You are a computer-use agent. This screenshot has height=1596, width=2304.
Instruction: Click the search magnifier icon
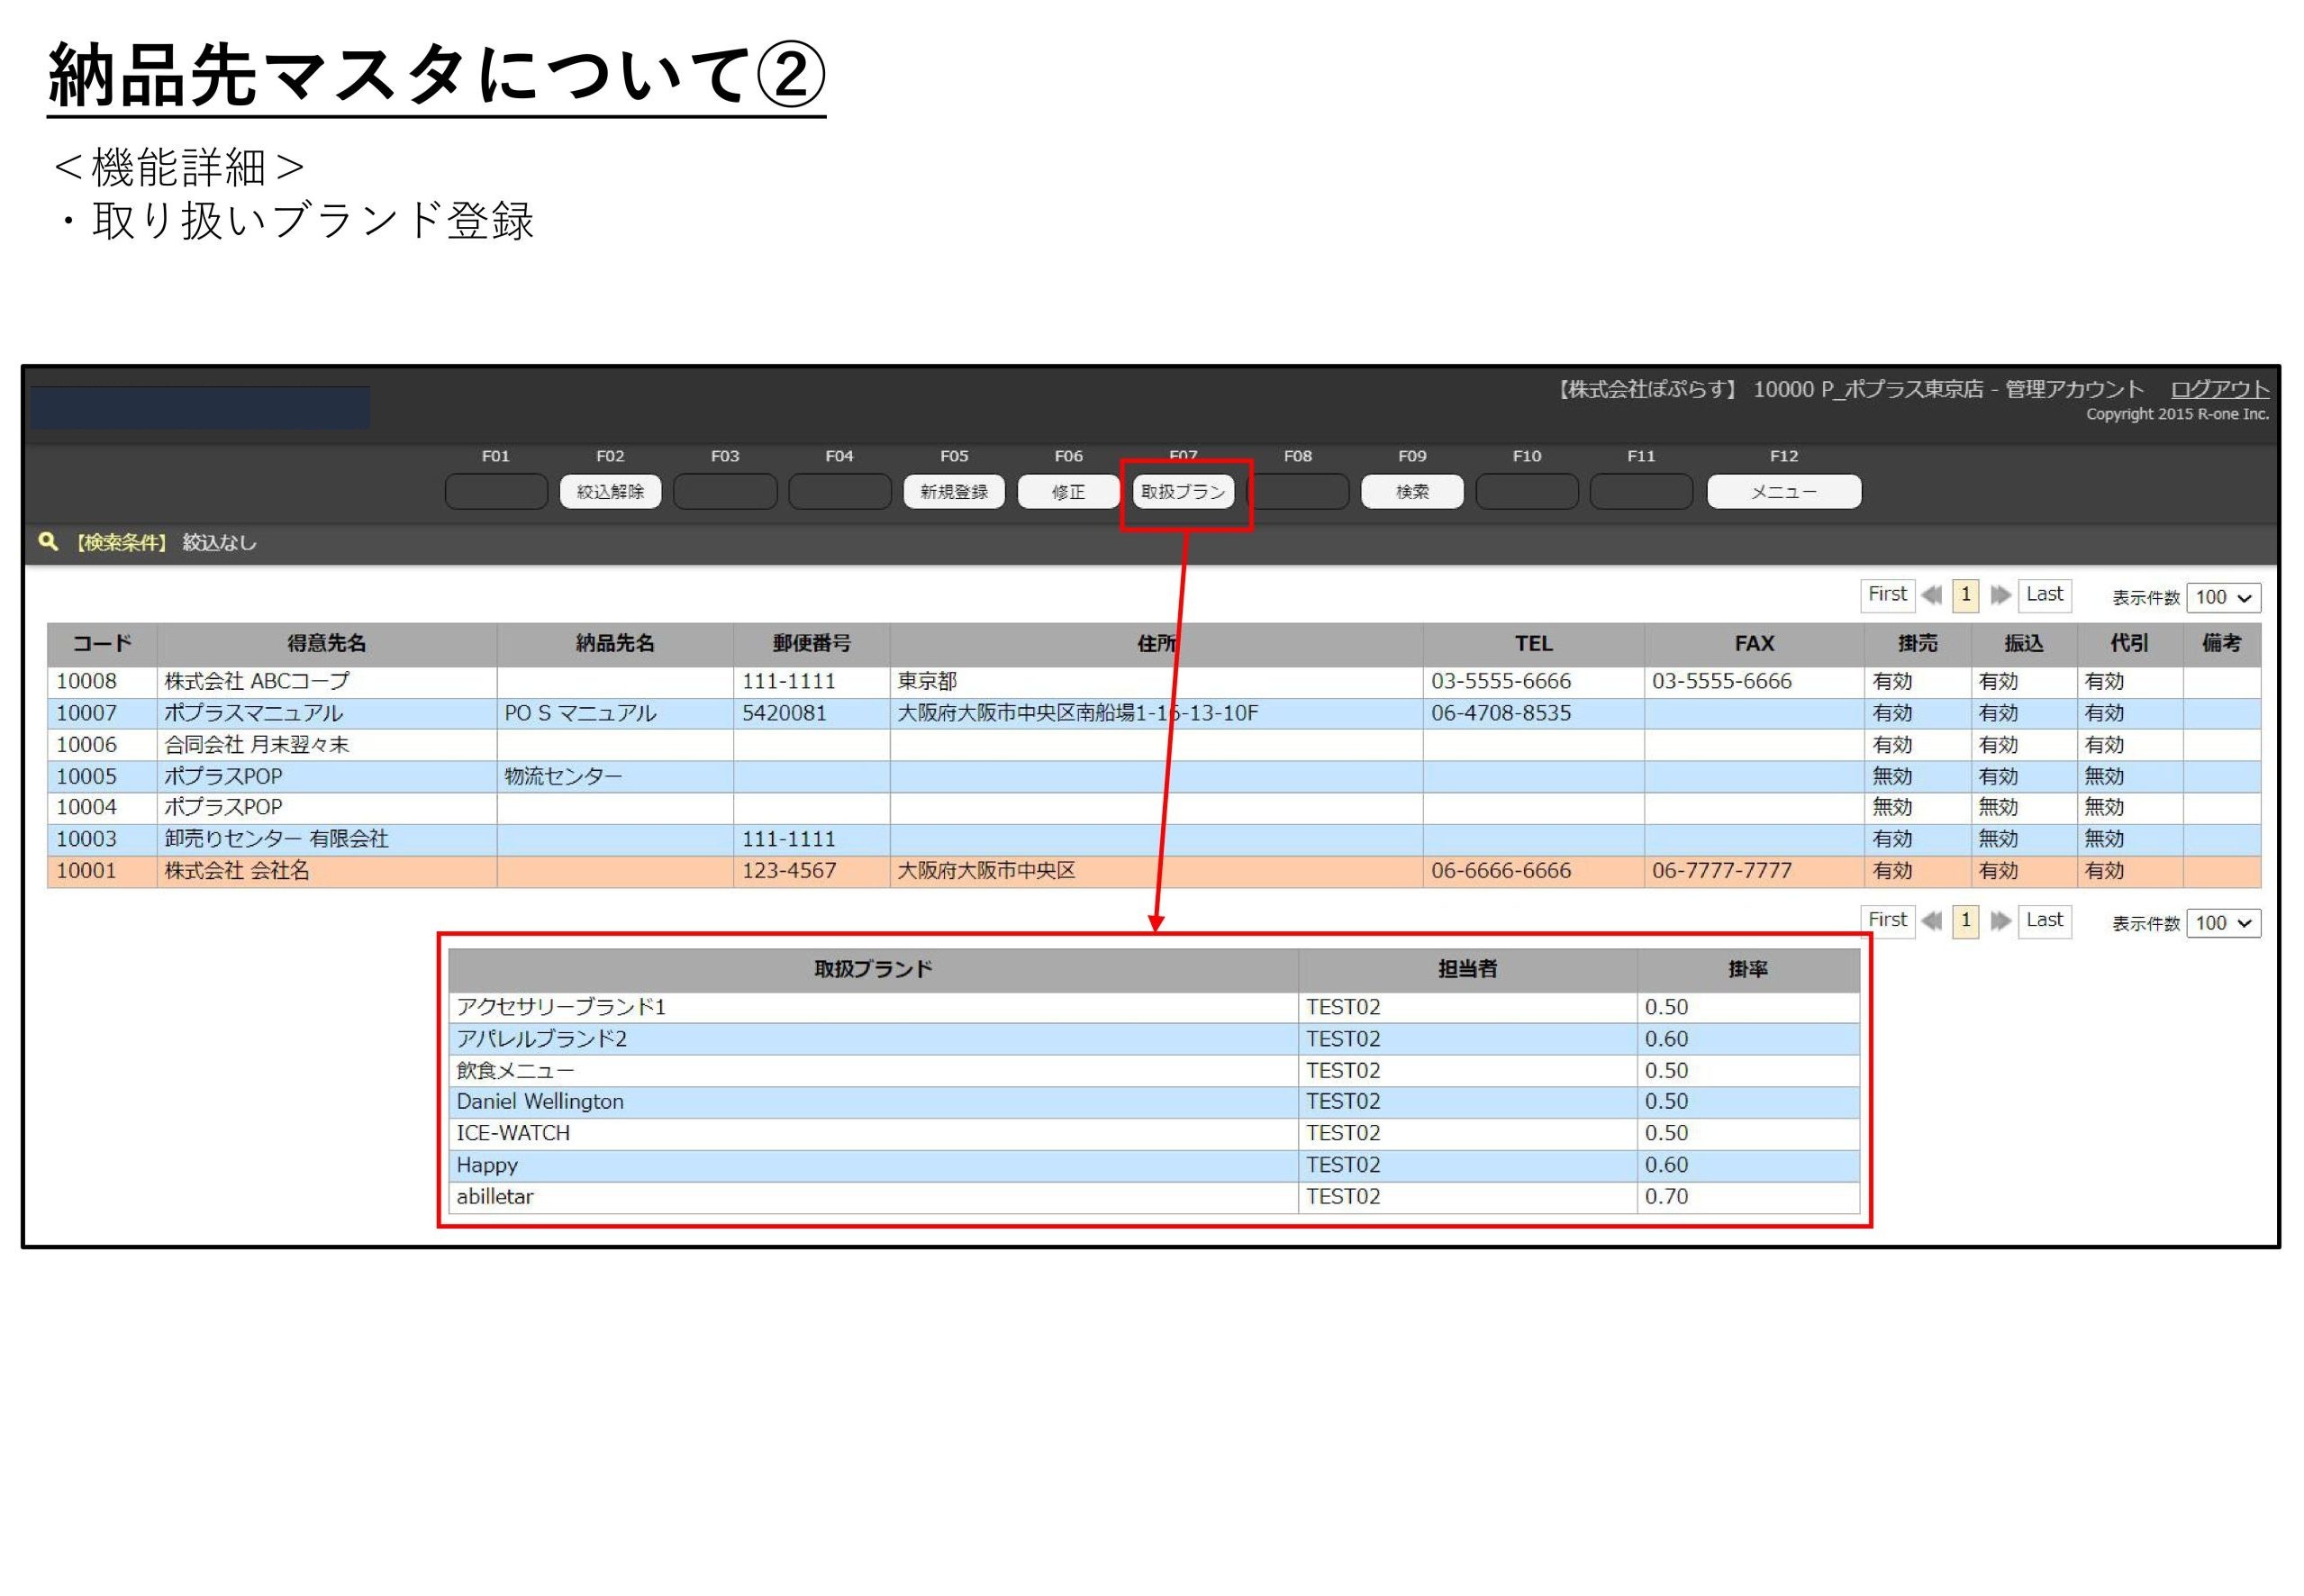tap(47, 541)
